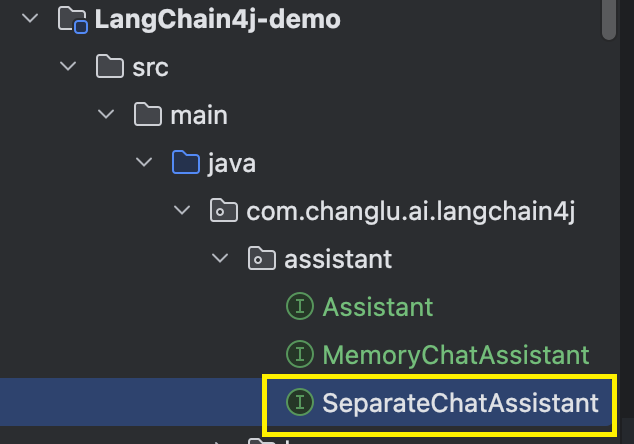
Task: Collapse the LangChain4j-demo project node
Action: click(x=30, y=18)
